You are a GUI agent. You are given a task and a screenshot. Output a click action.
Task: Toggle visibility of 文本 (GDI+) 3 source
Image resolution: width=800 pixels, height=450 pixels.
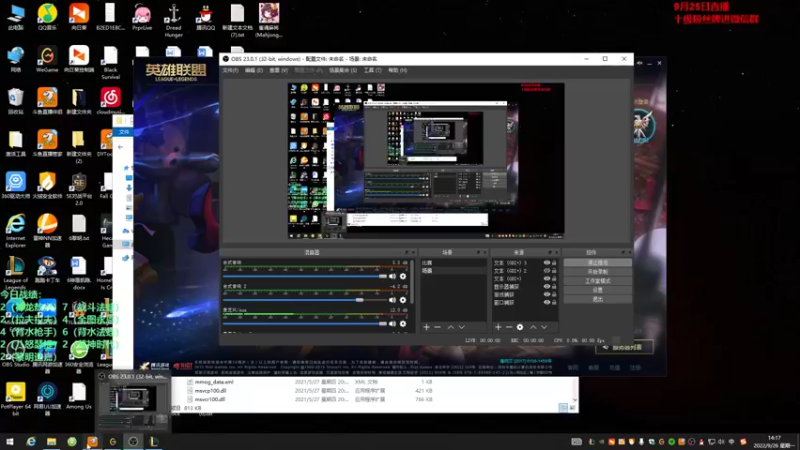(x=546, y=263)
